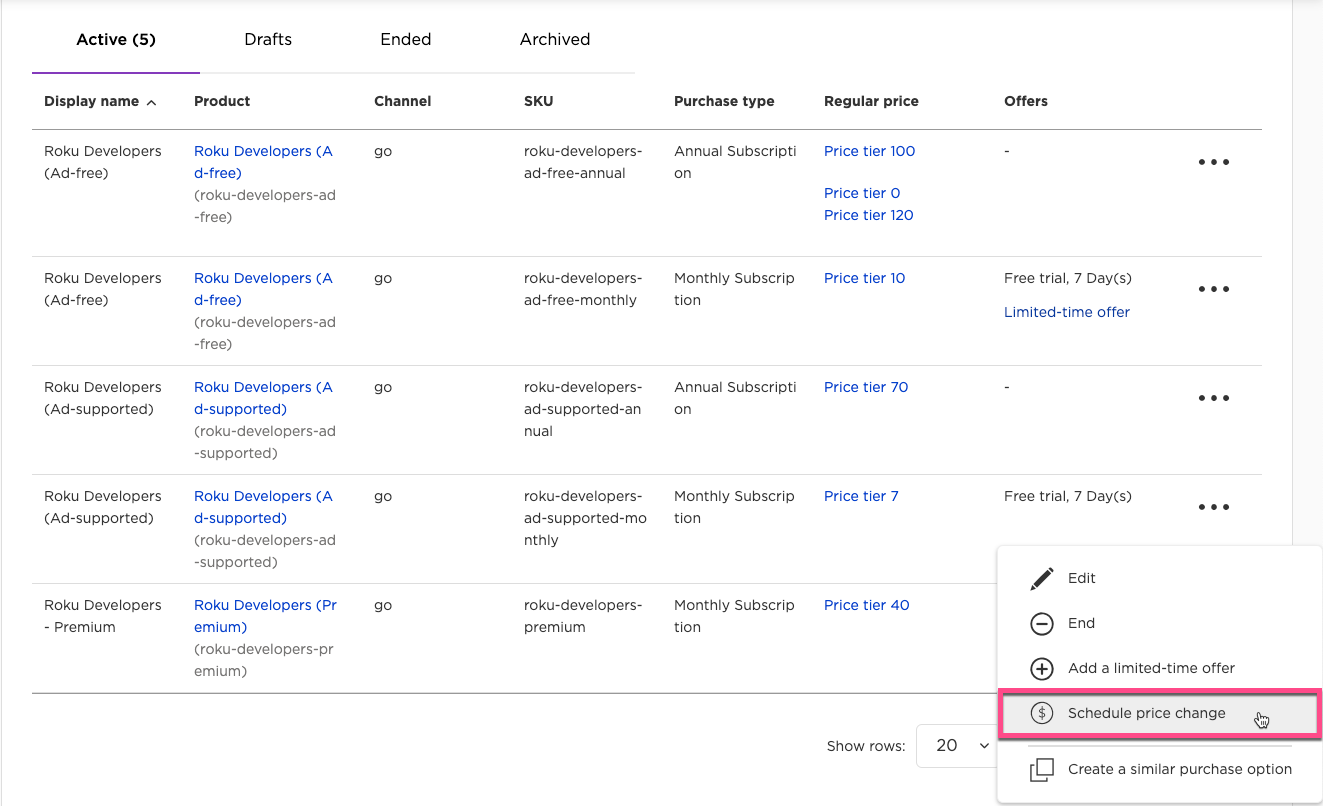Screen dimensions: 1323x806
Task: Open the three-dot menu for ad-supported monthly row
Action: pyautogui.click(x=1213, y=507)
